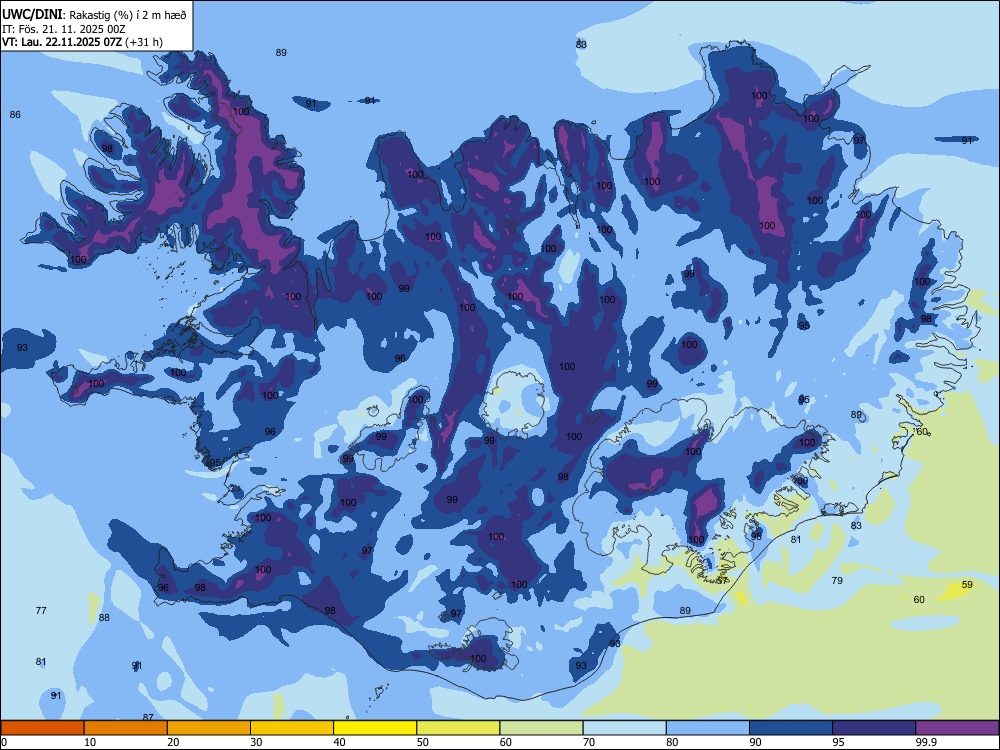
Task: Click the '88' humidity value on the map
Action: tap(104, 617)
